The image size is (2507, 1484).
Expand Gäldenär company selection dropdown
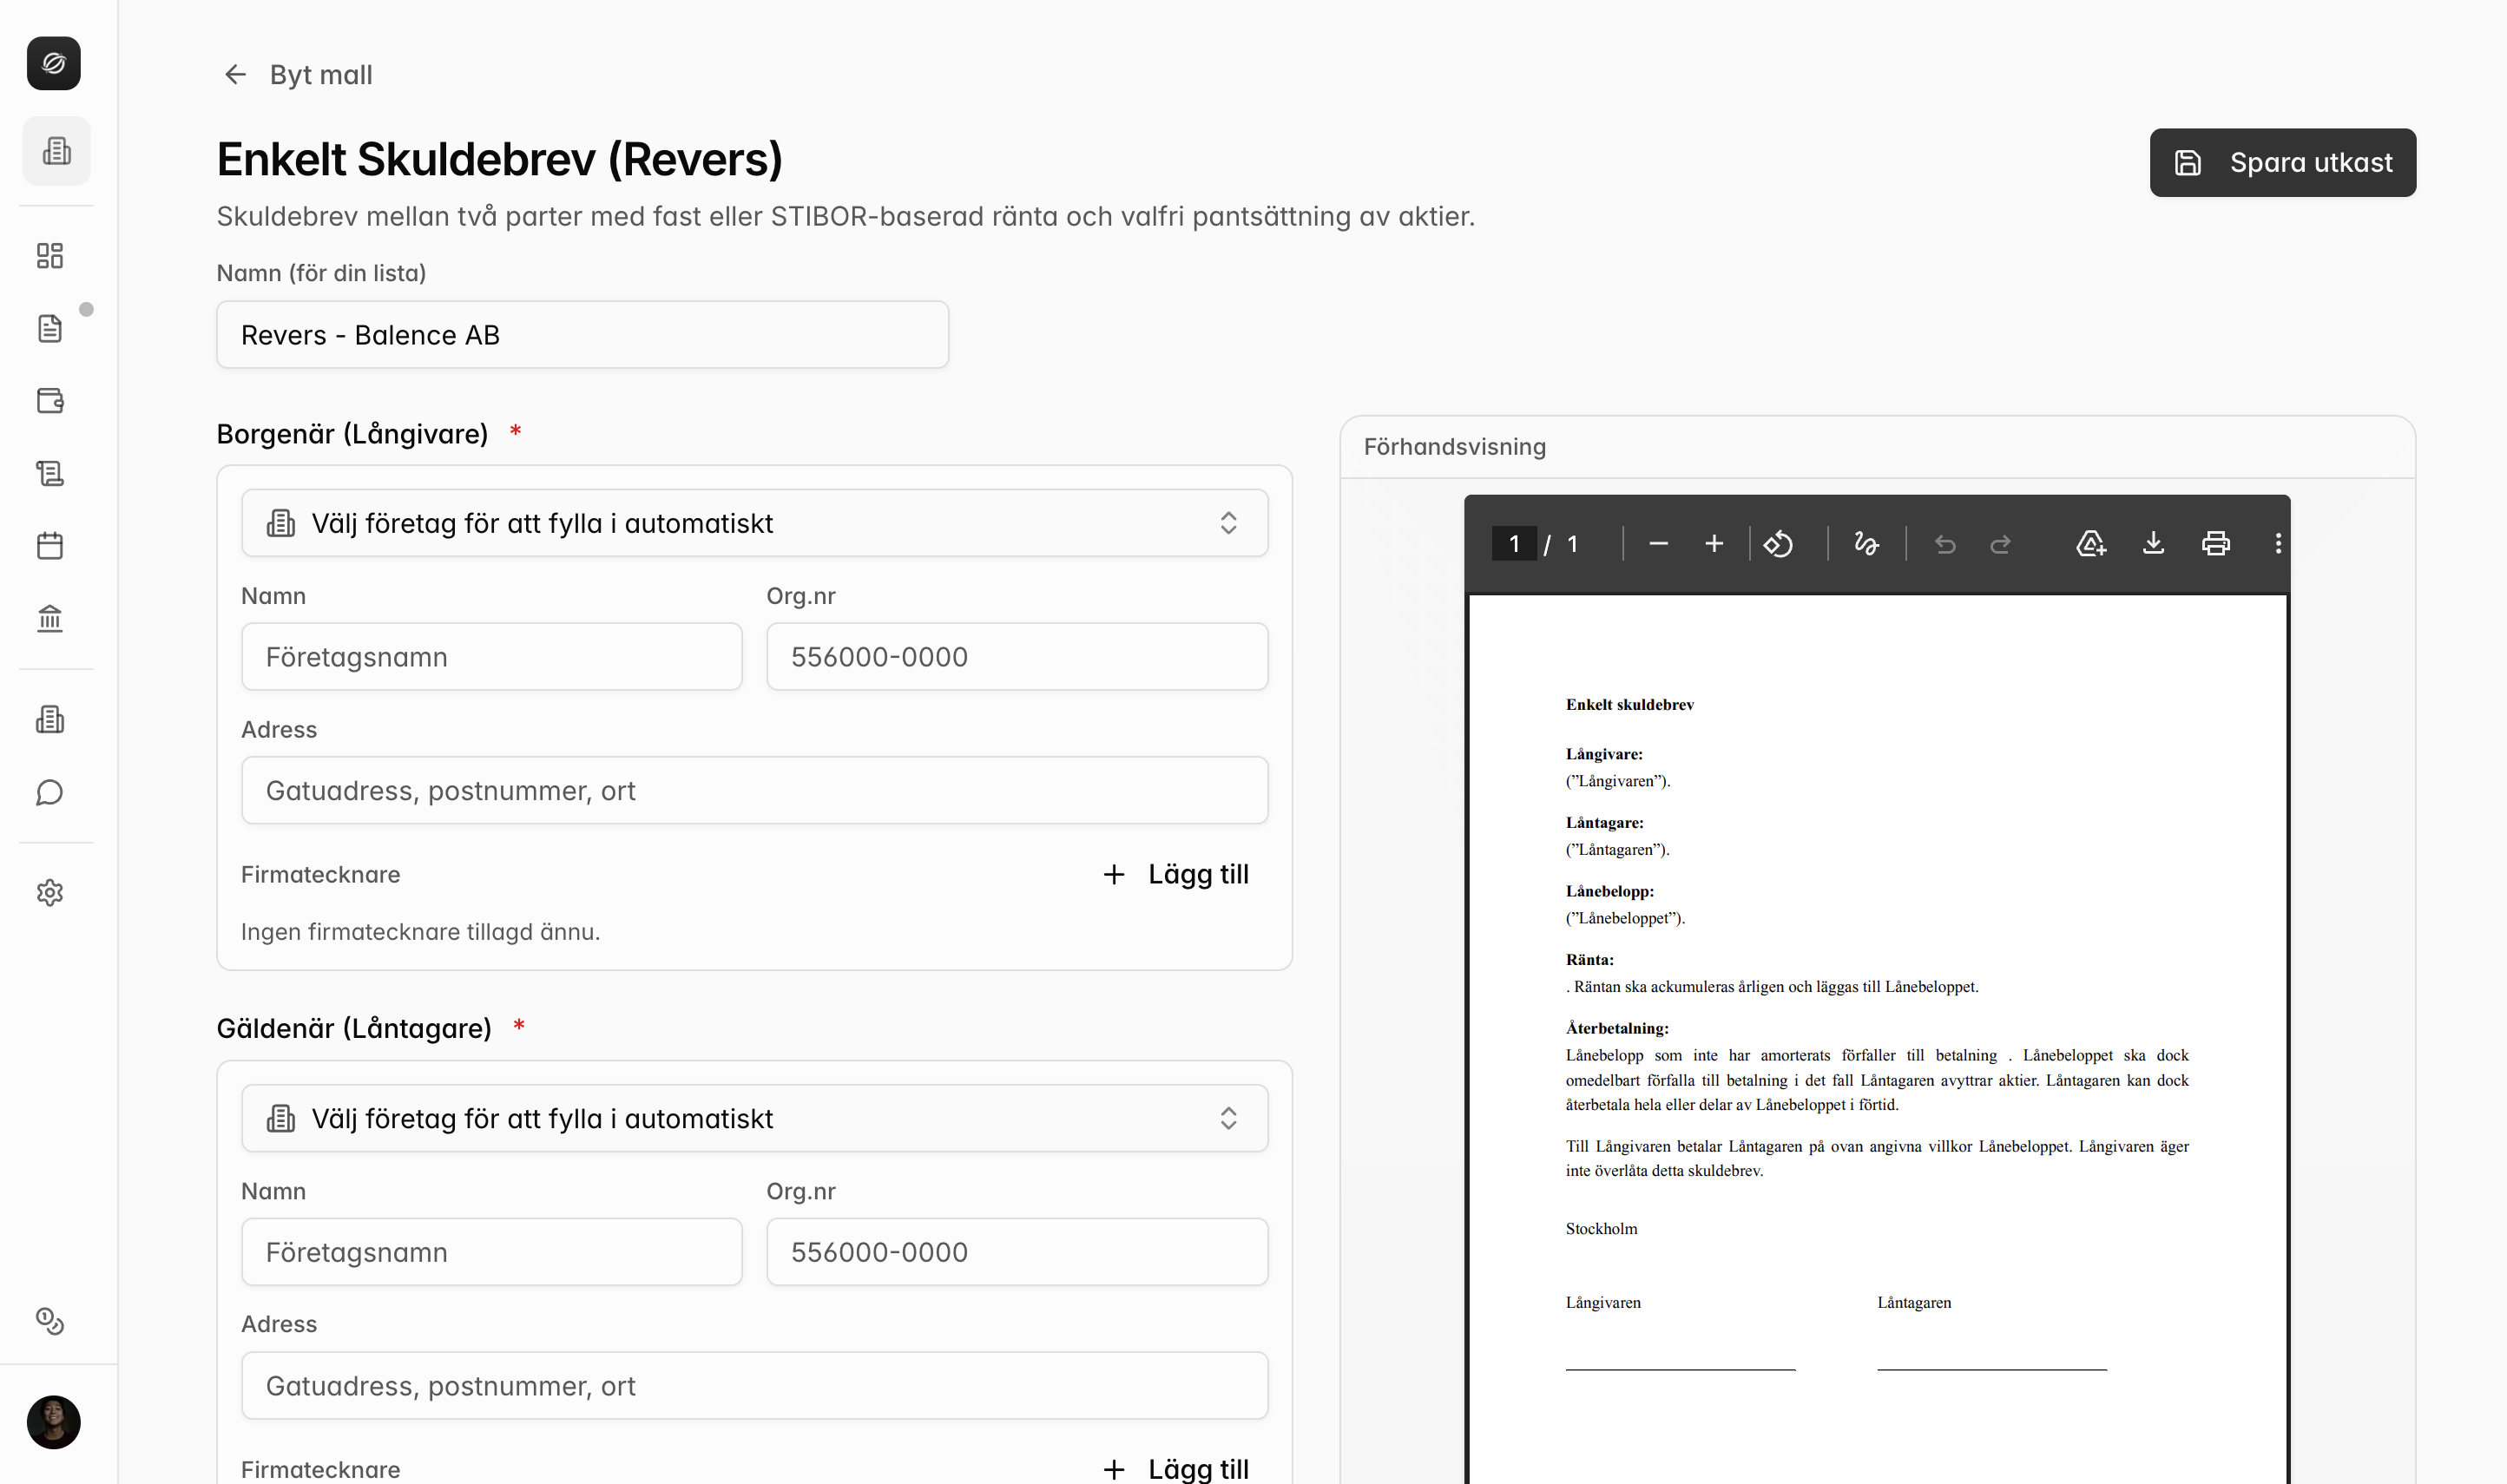[x=754, y=1118]
